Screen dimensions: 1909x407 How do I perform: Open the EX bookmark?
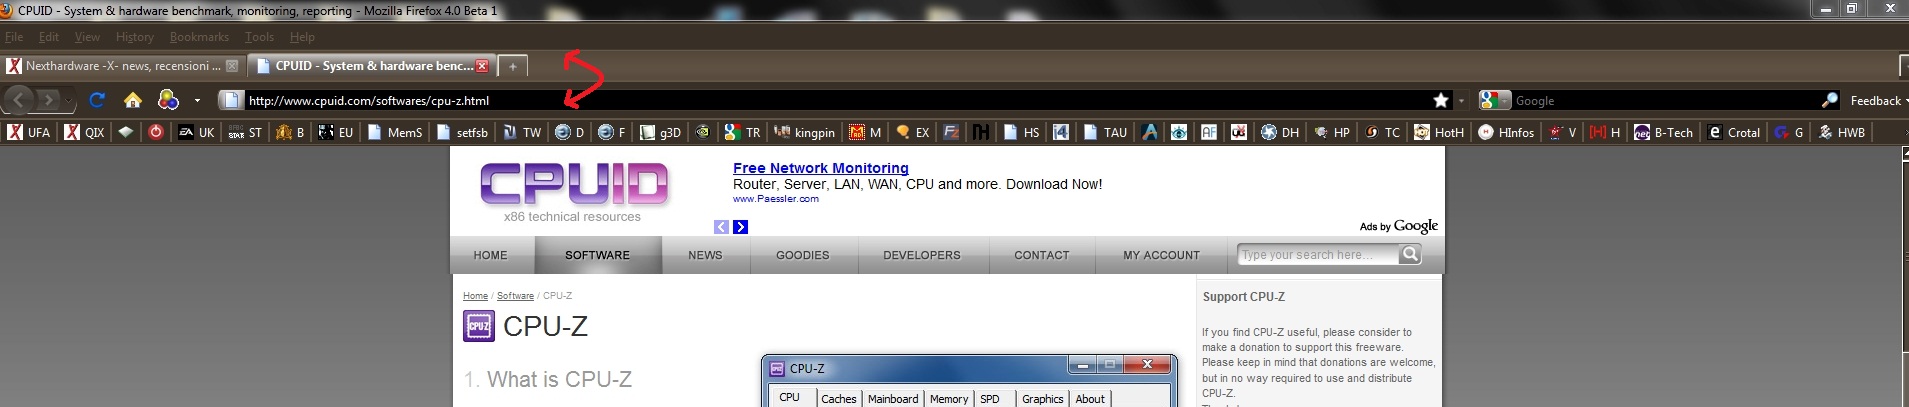coord(913,132)
